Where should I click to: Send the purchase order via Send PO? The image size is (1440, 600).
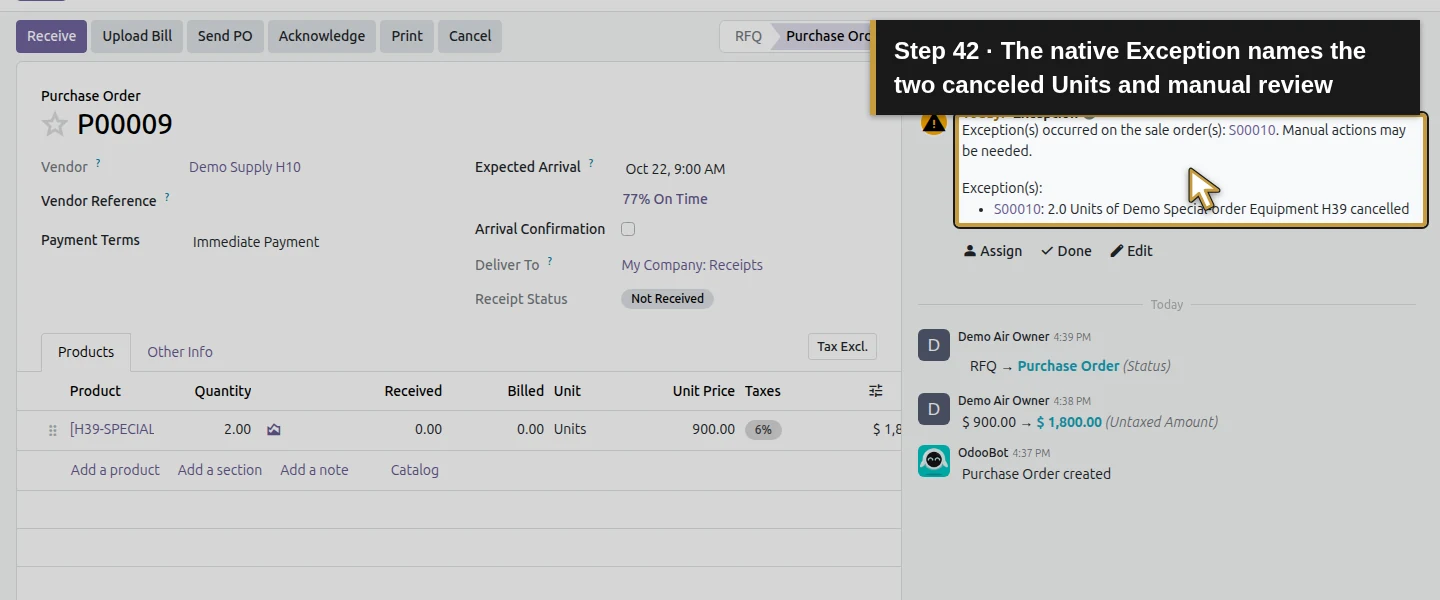point(225,36)
